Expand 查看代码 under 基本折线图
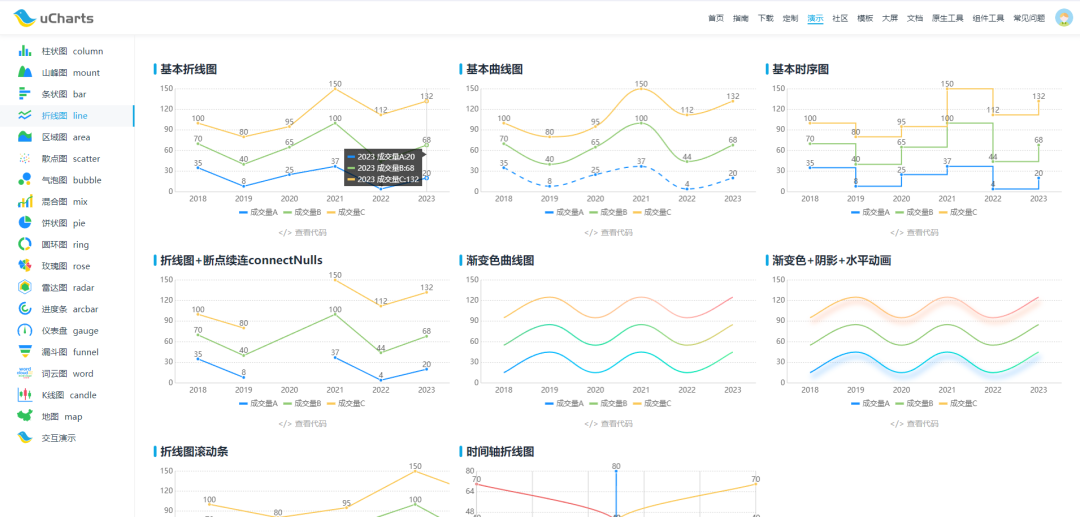The image size is (1080, 517). tap(301, 233)
